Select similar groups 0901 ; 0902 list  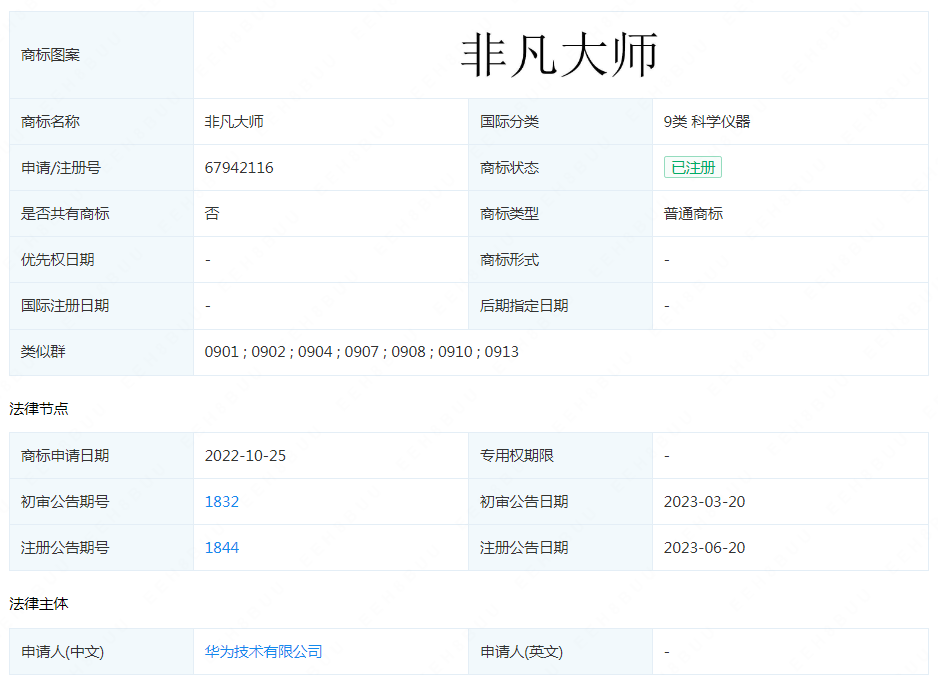click(x=361, y=352)
